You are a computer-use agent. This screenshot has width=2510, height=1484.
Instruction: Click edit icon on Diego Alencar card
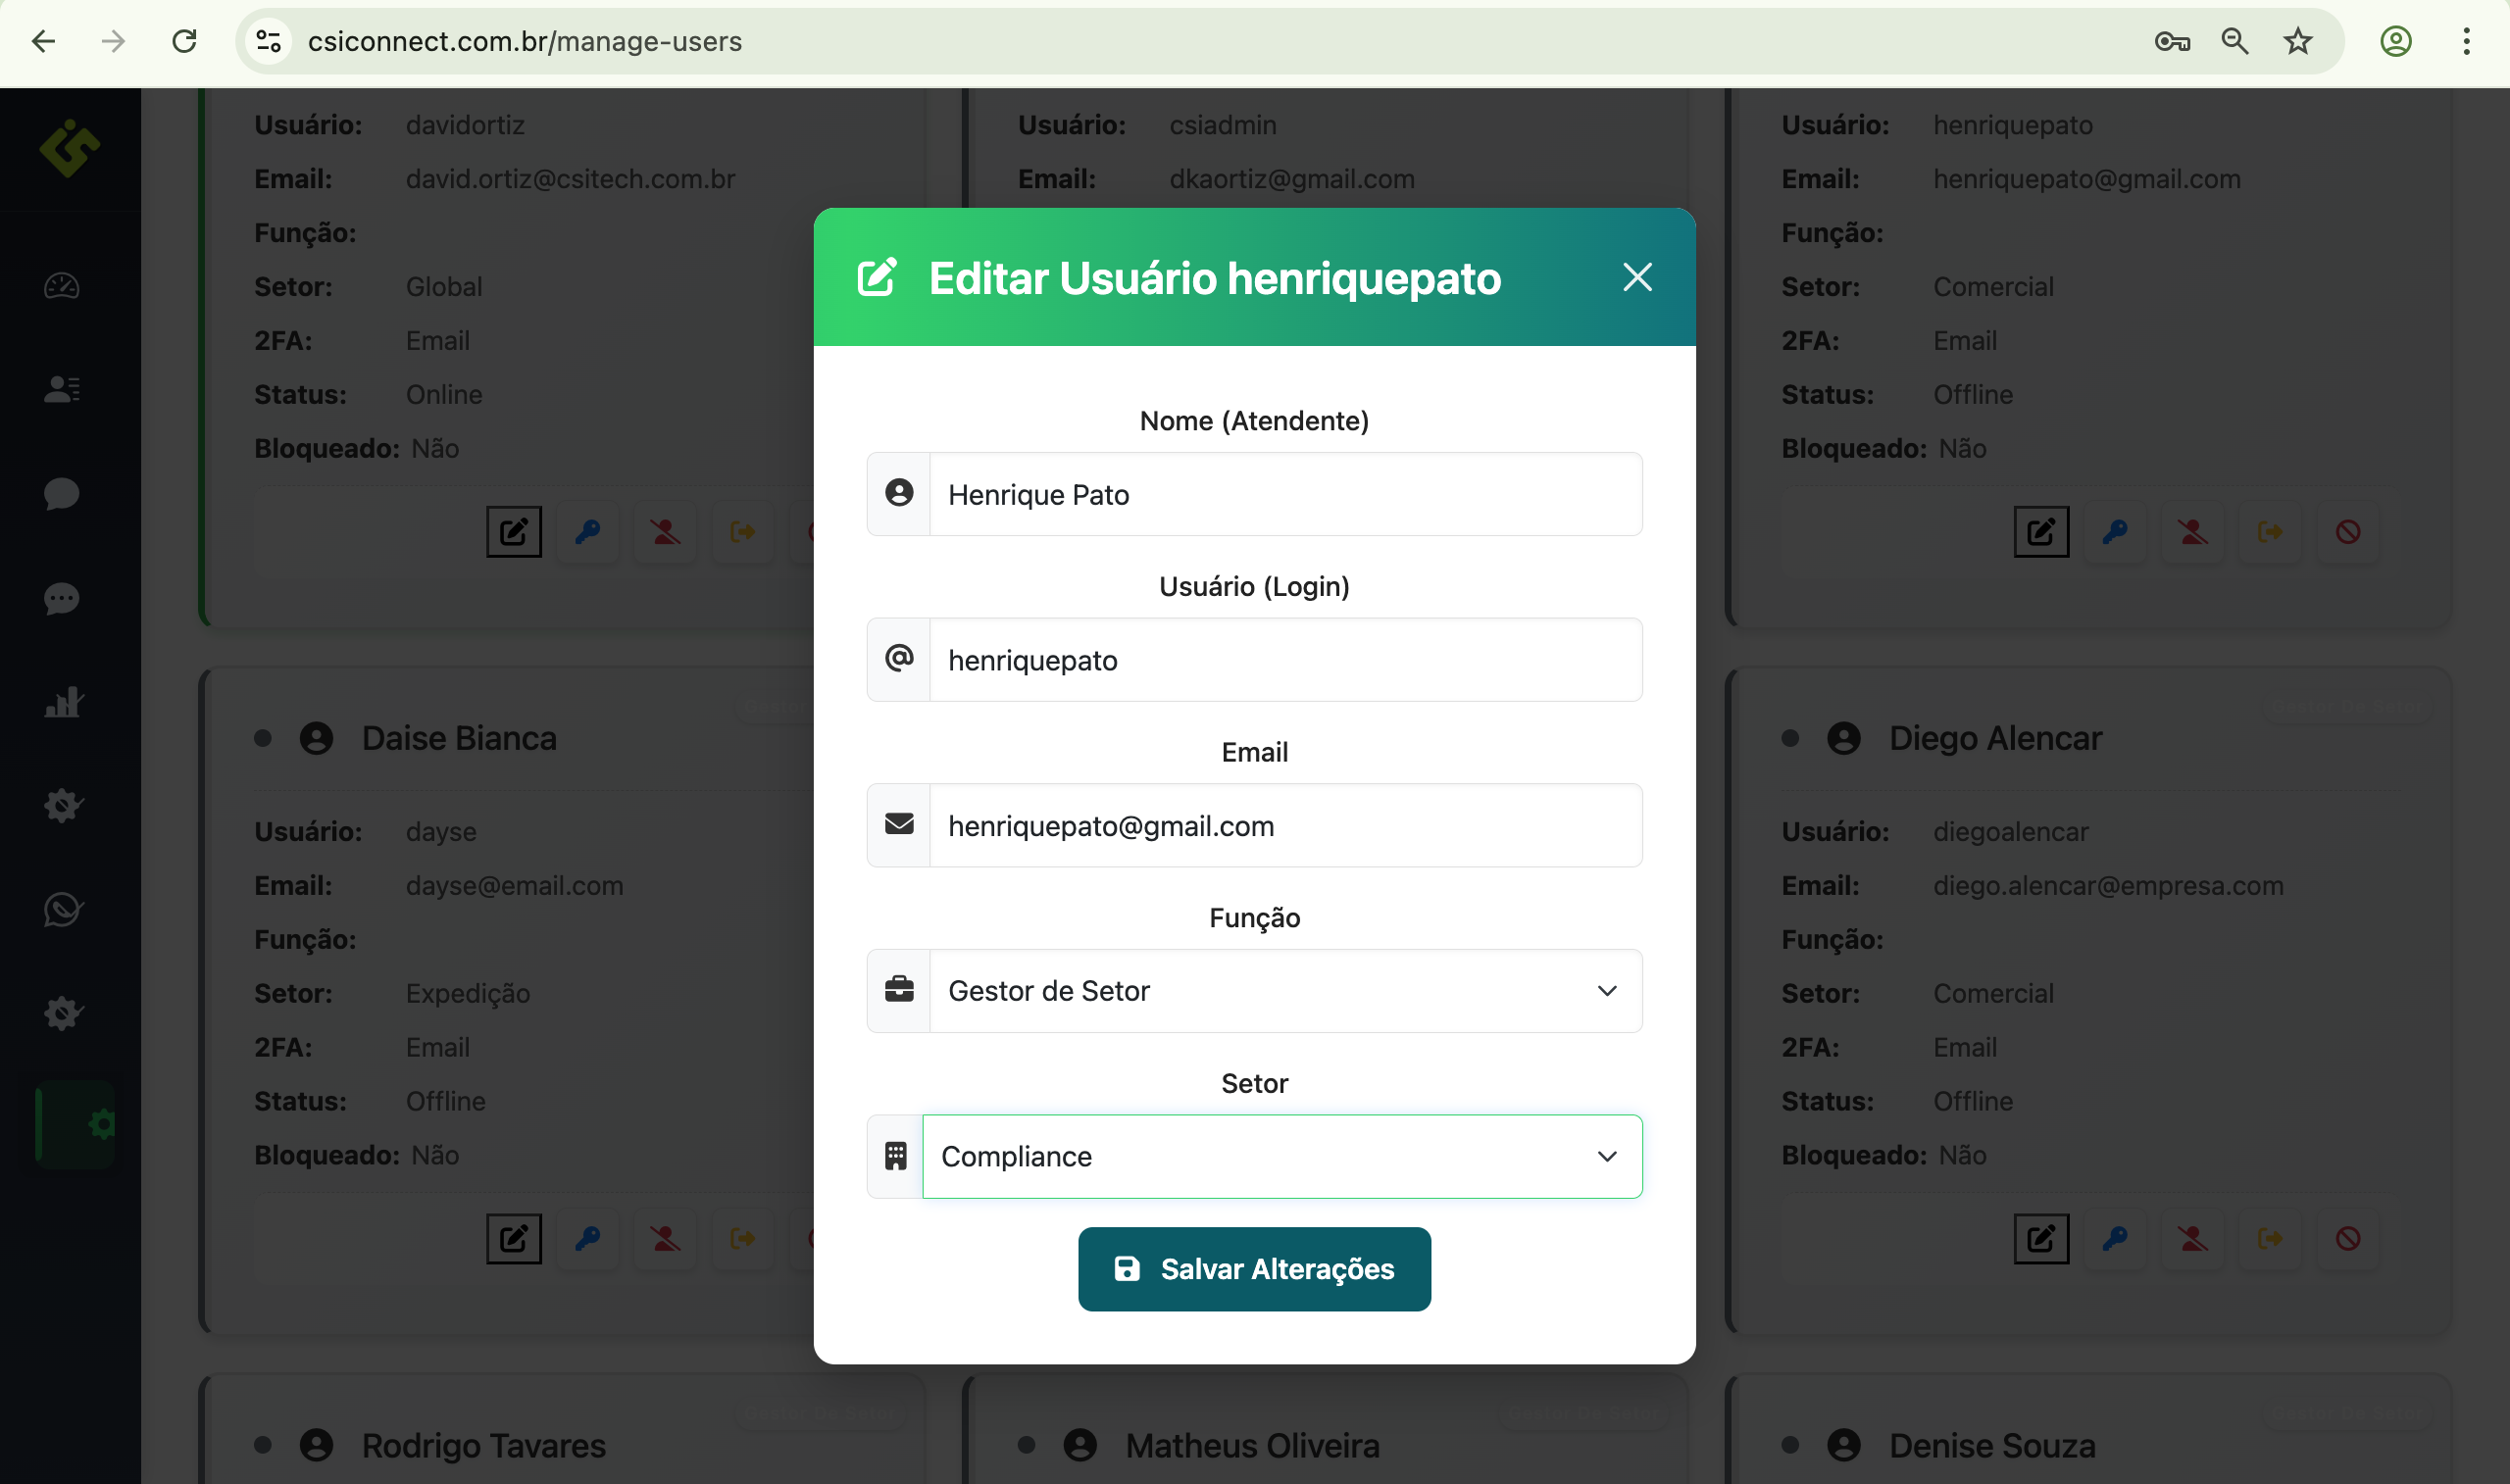coord(2041,1239)
